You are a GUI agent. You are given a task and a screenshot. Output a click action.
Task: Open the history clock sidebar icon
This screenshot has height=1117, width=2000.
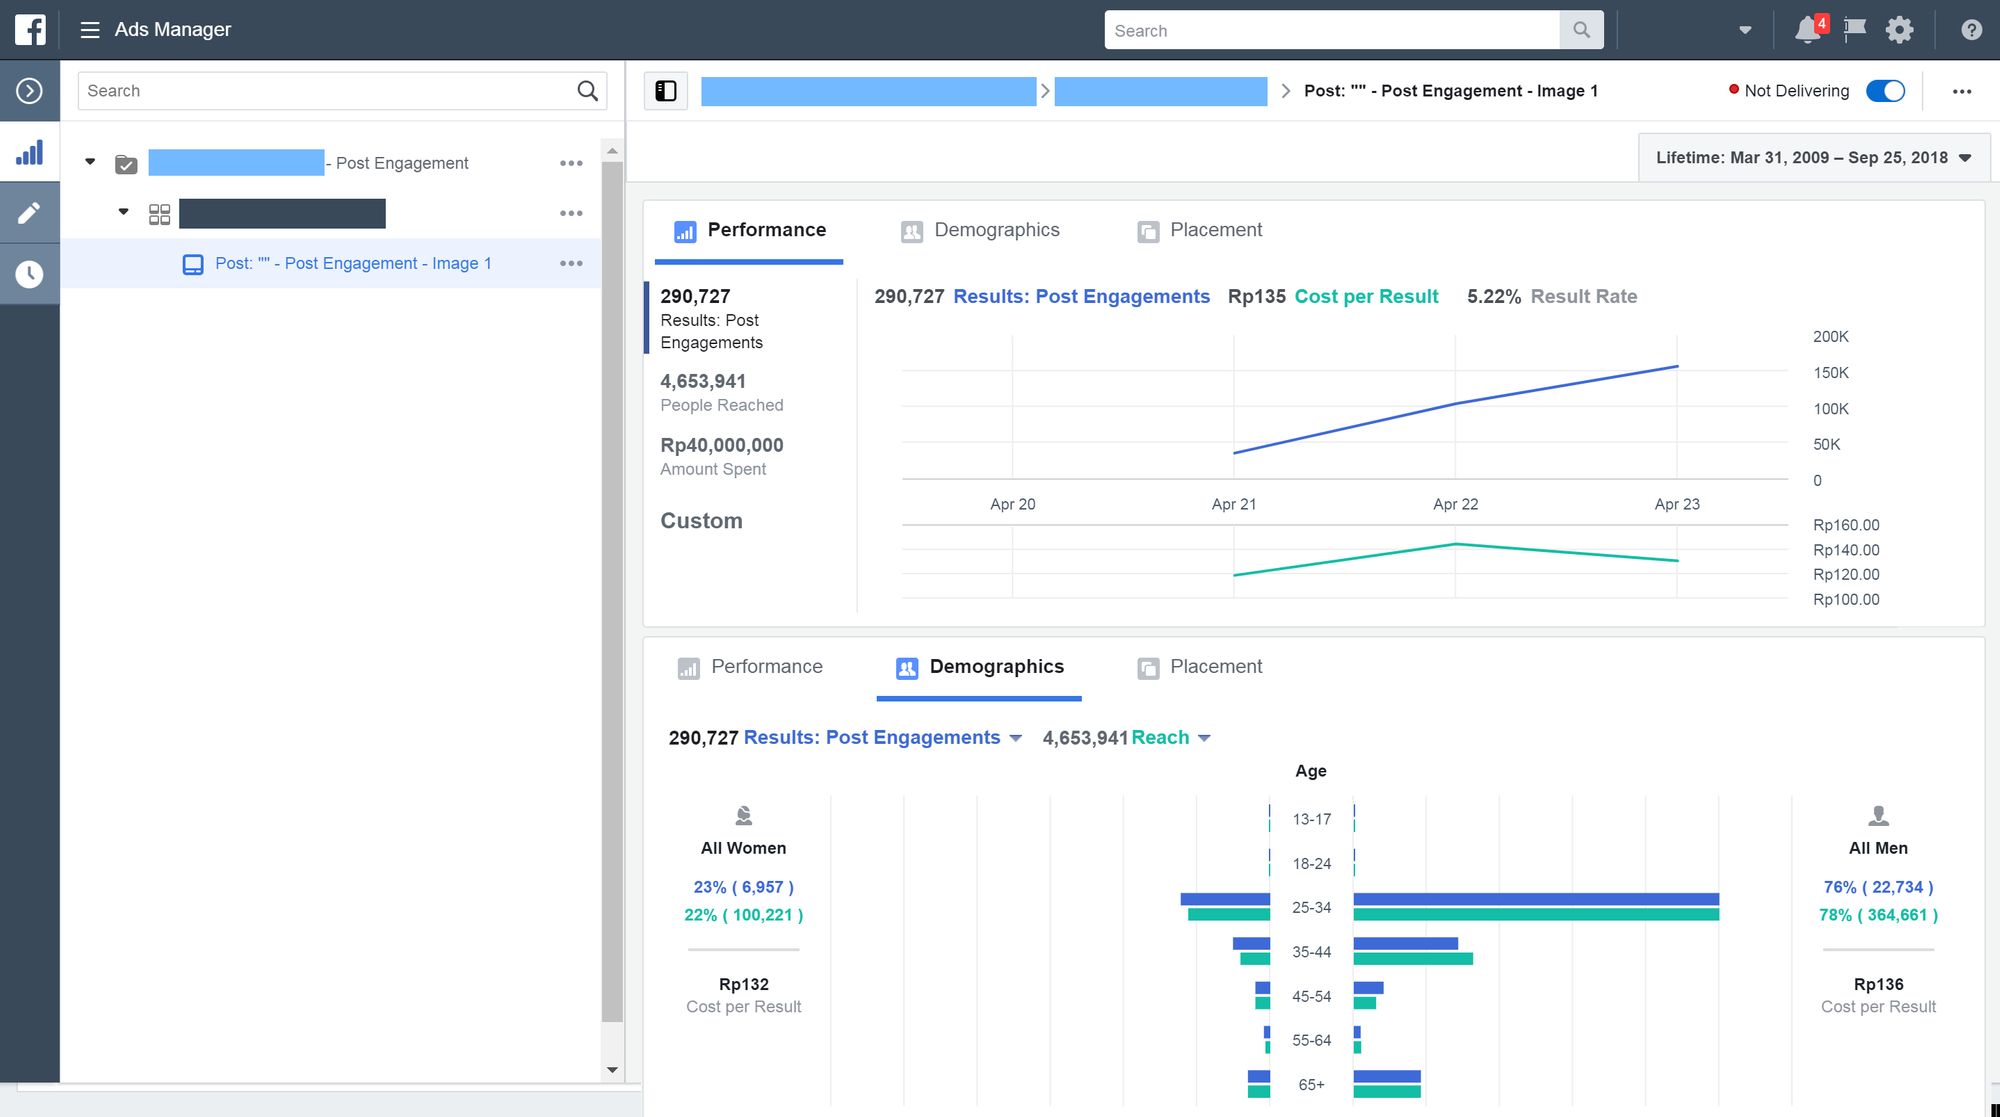click(x=30, y=274)
